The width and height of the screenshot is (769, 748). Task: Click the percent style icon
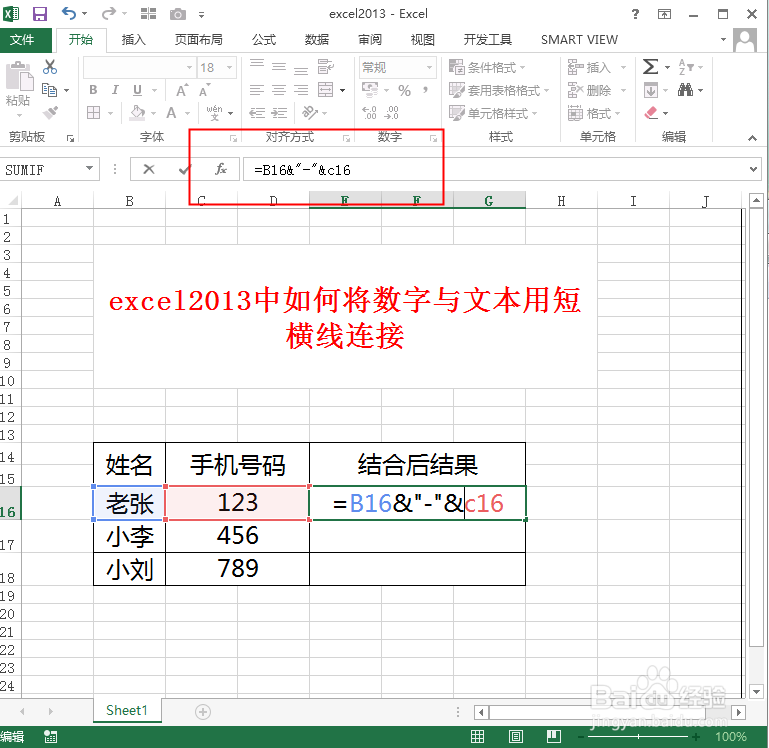(405, 90)
